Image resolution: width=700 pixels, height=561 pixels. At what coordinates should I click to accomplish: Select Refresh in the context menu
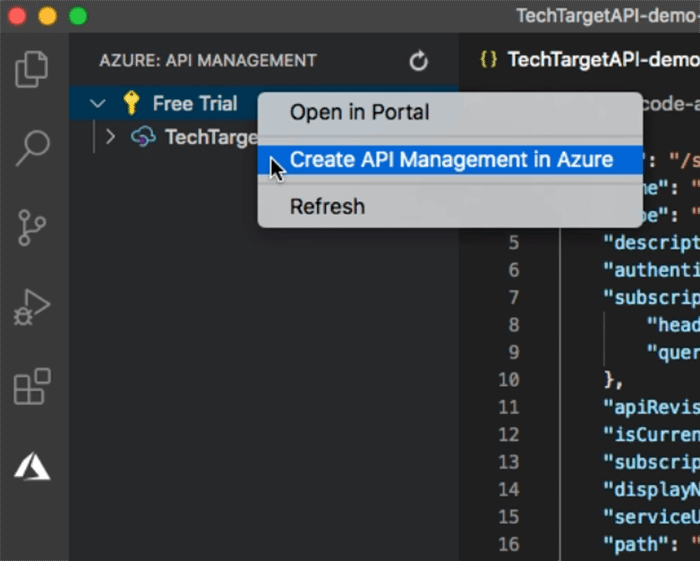327,207
